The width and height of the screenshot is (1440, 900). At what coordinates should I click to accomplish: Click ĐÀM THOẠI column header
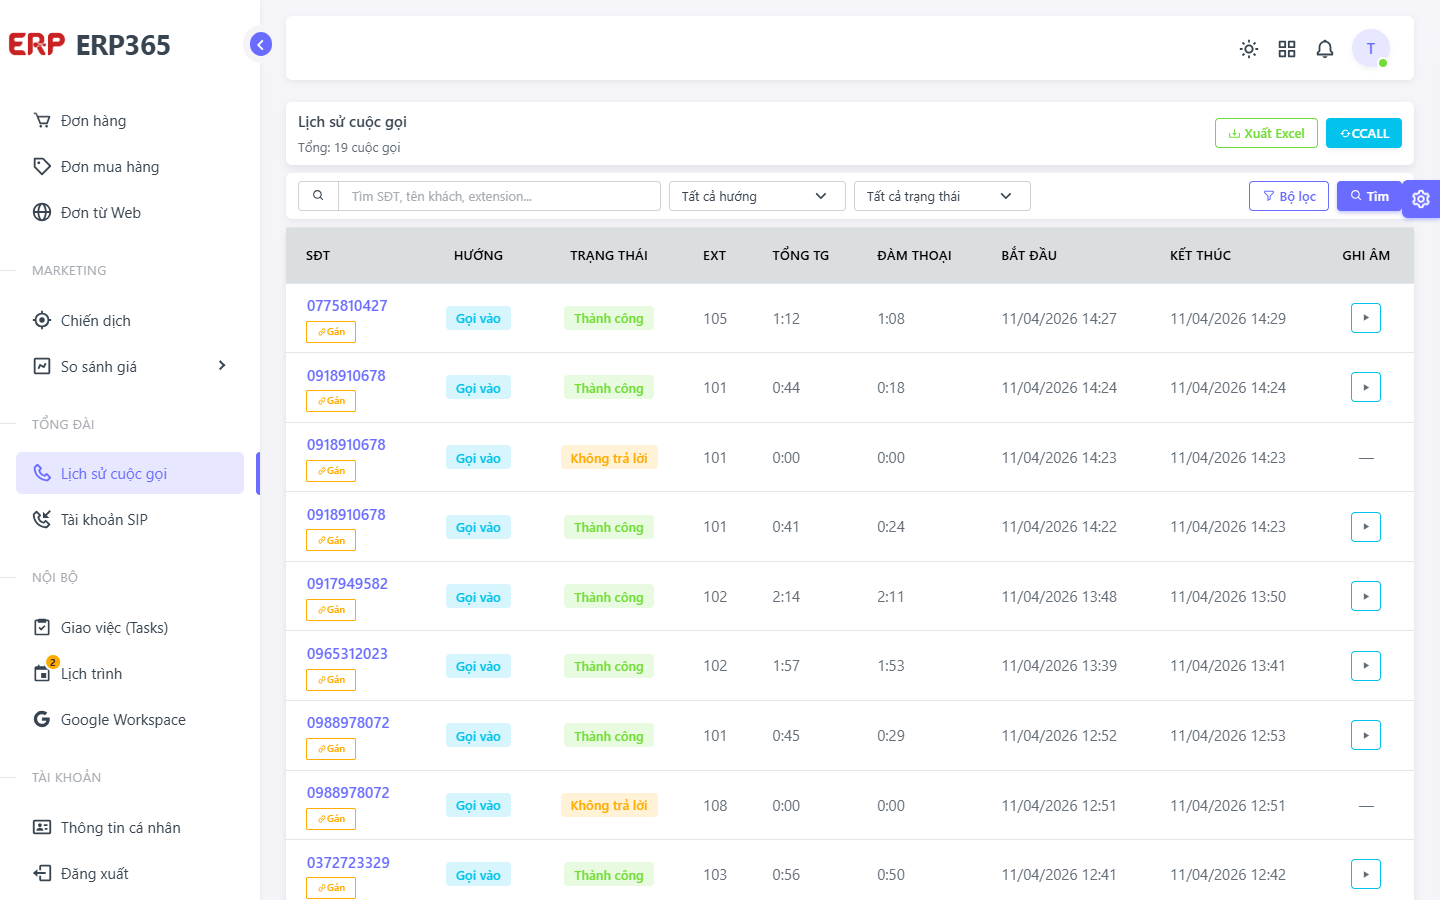tap(914, 256)
